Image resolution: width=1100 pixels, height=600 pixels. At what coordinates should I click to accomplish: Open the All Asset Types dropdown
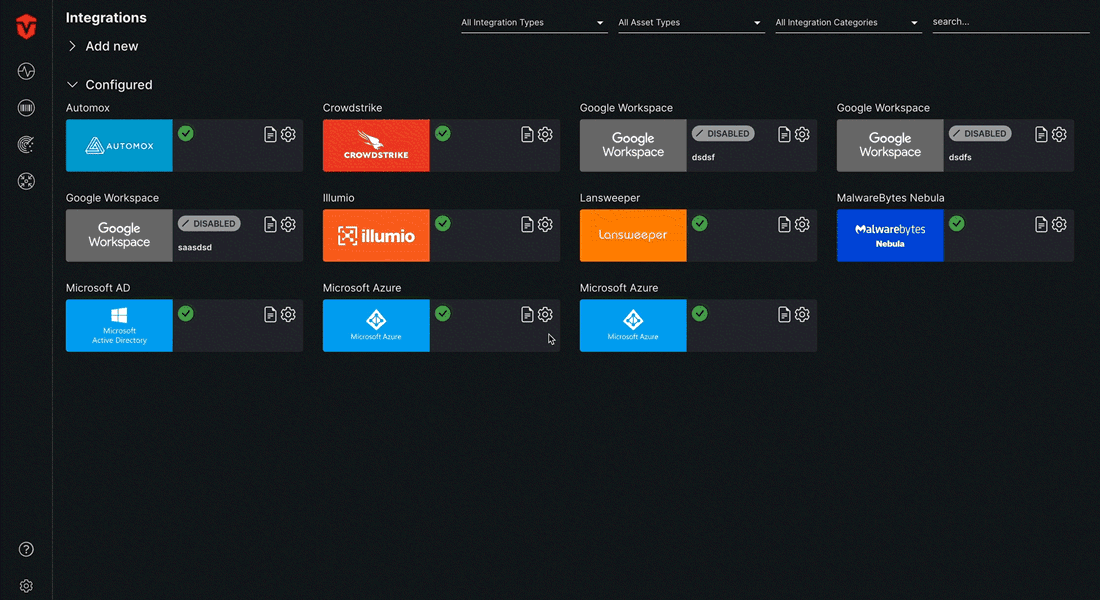click(691, 22)
